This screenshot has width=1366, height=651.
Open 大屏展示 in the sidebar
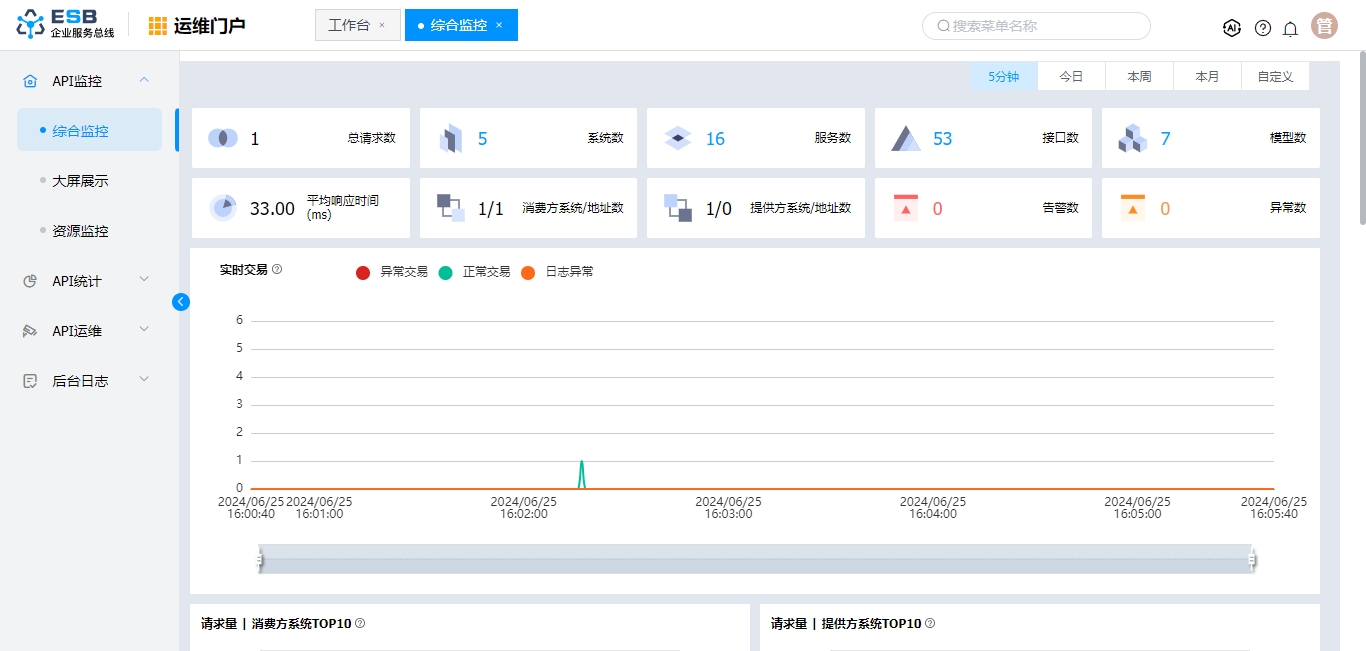[x=80, y=181]
